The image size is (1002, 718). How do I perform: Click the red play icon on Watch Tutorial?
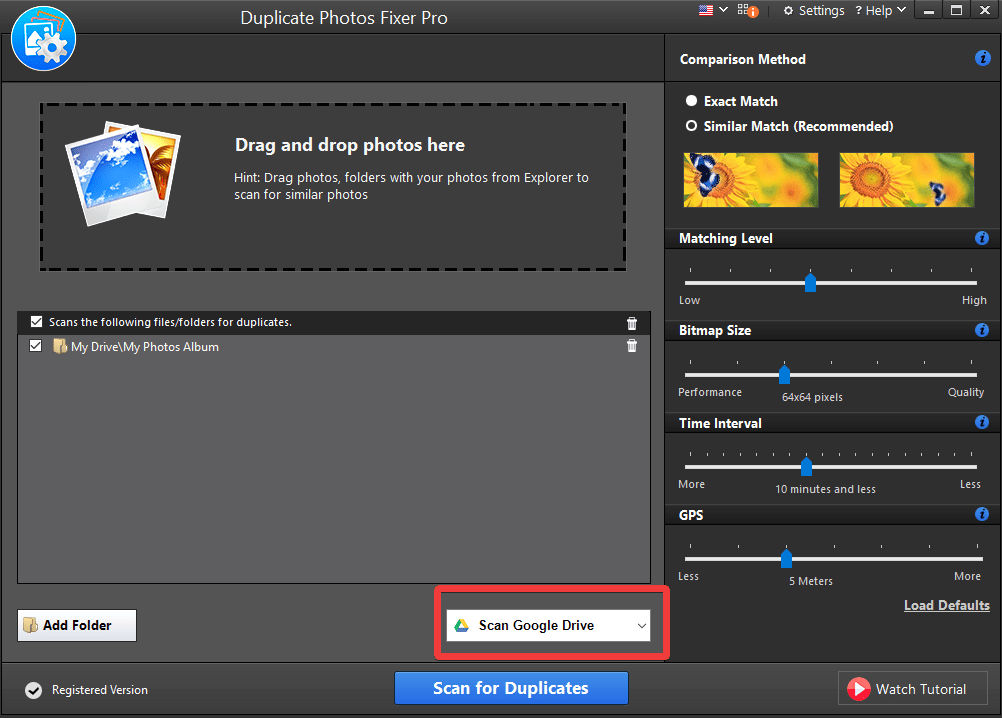858,689
